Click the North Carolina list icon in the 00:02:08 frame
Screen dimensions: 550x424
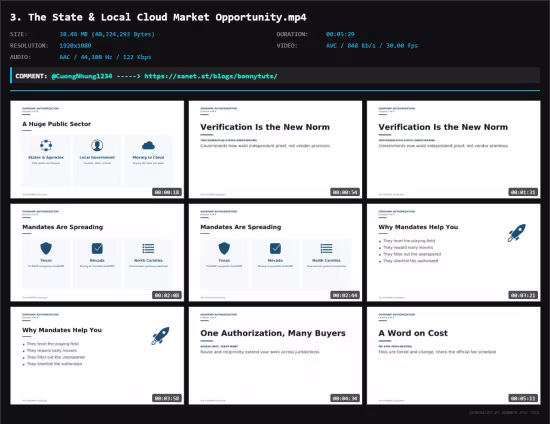click(x=148, y=248)
